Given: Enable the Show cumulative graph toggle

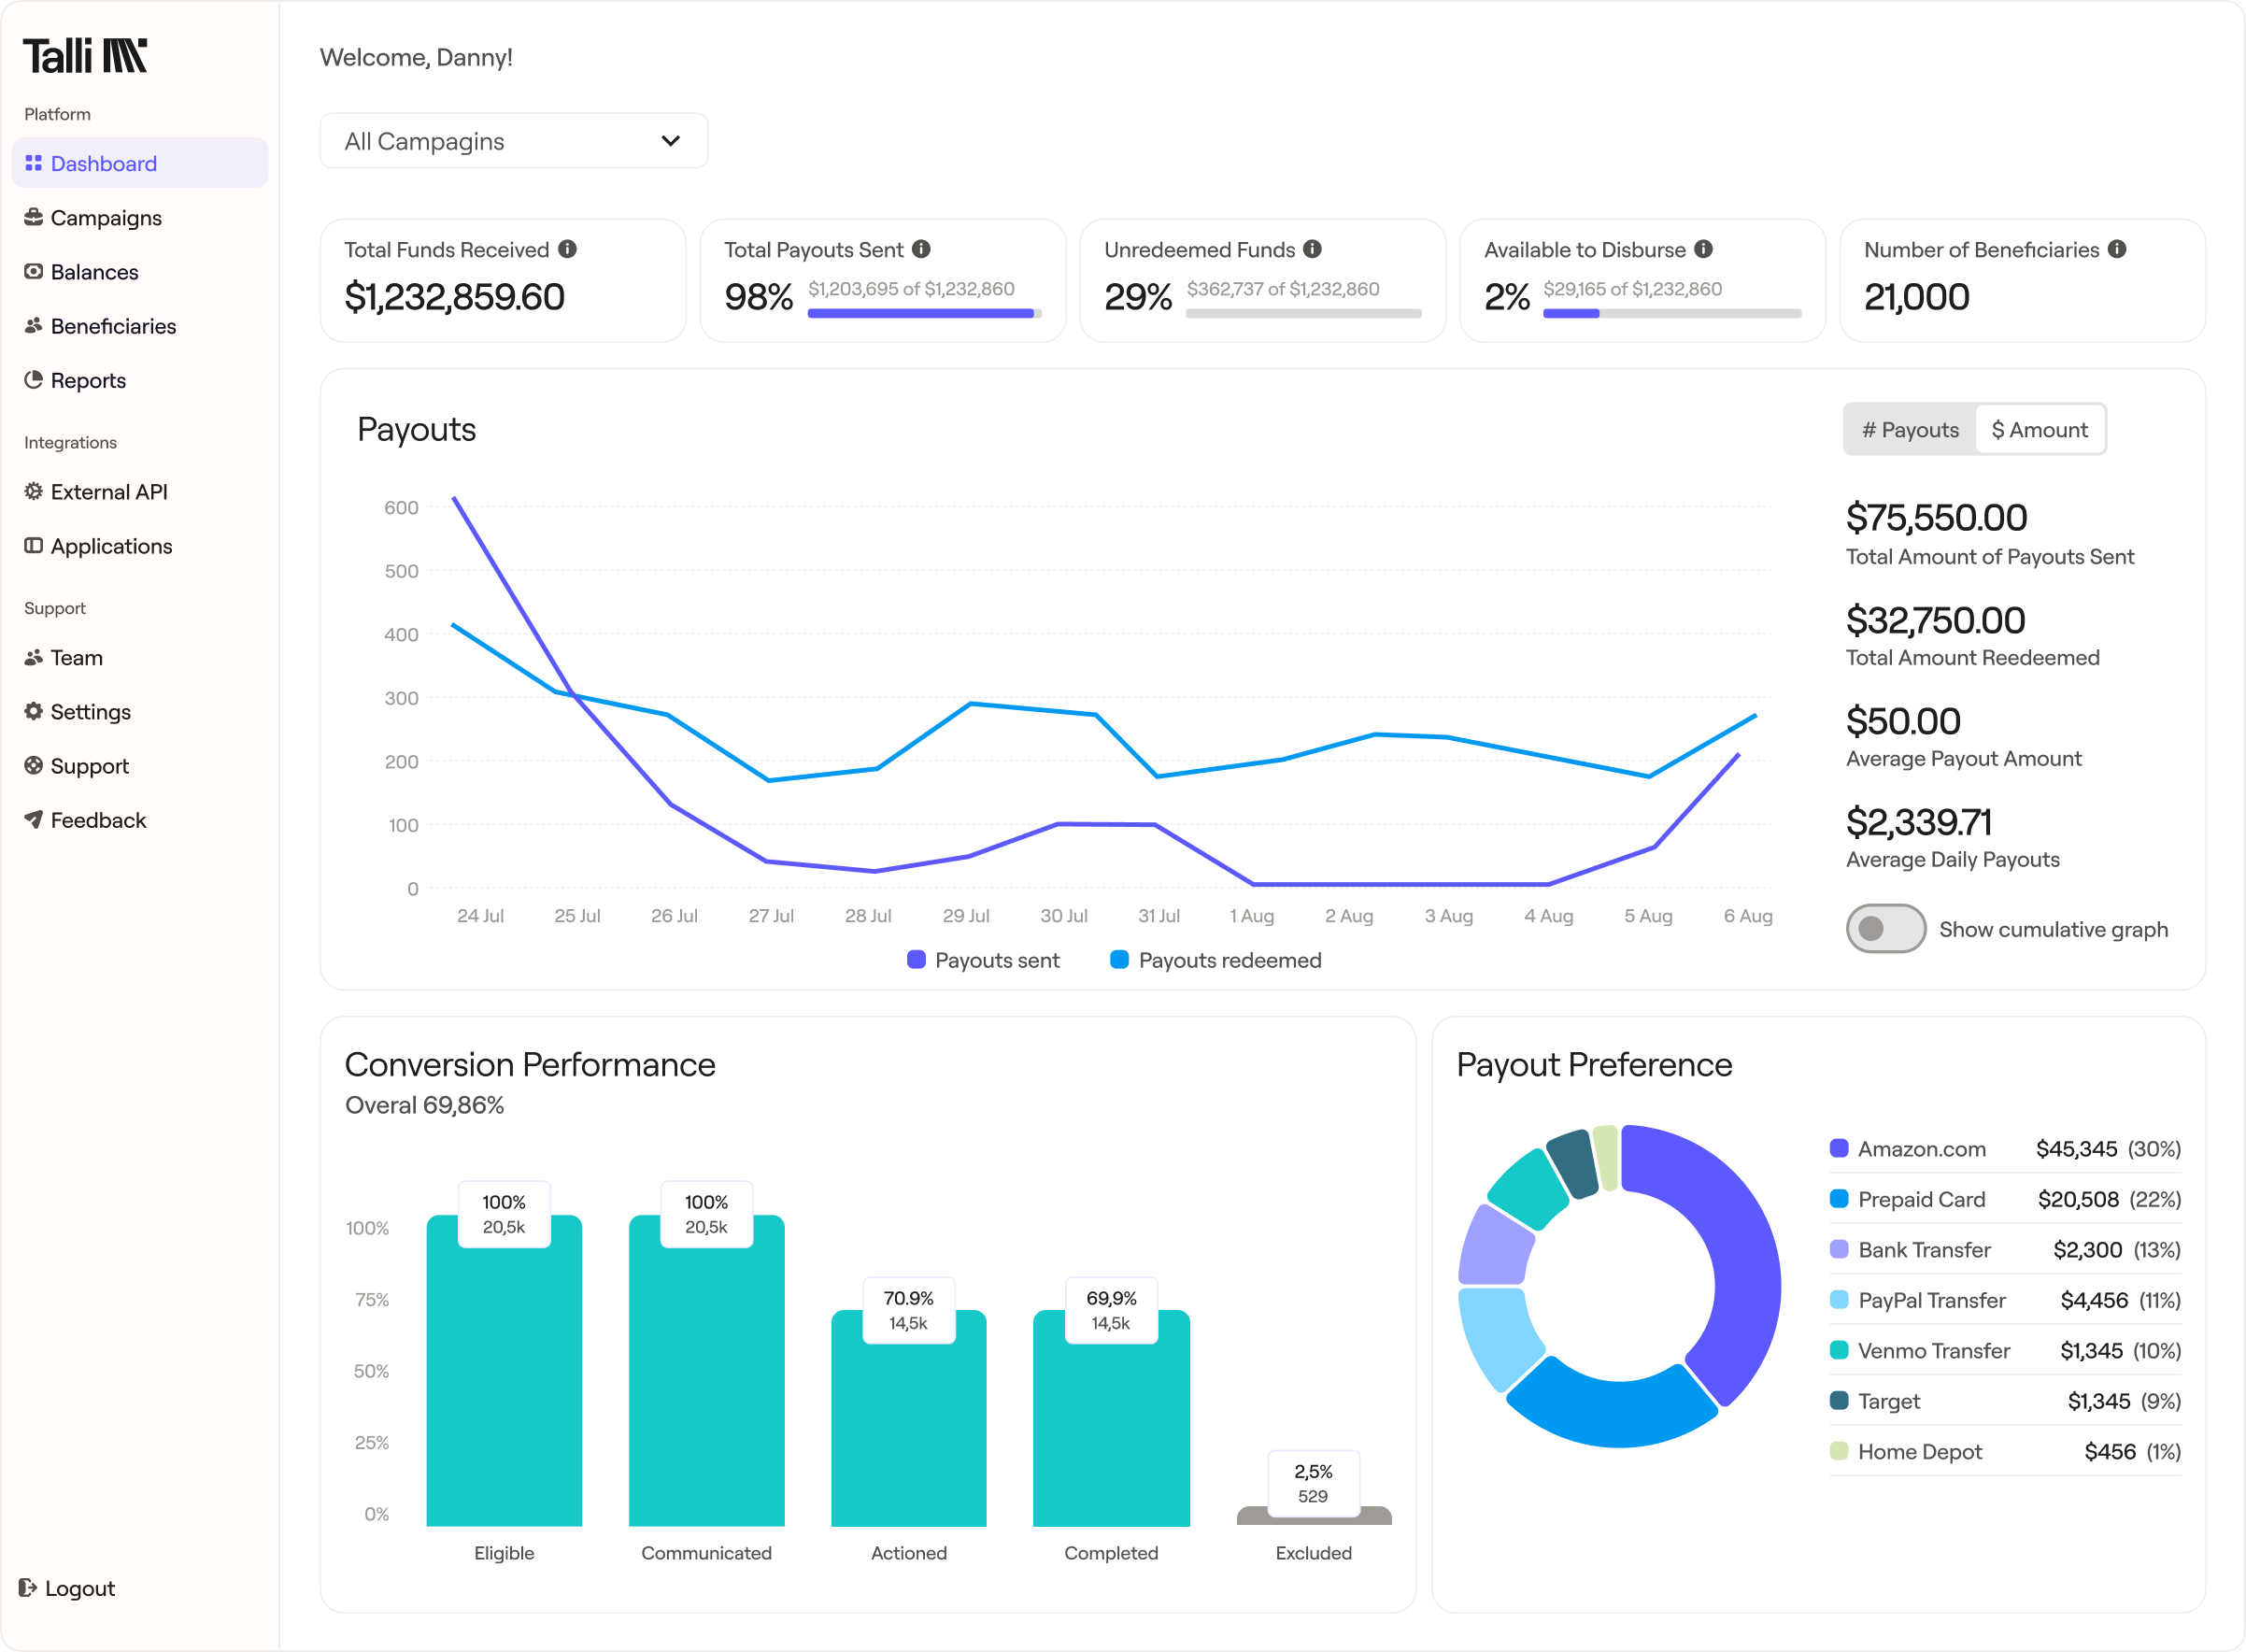Looking at the screenshot, I should [x=1885, y=929].
